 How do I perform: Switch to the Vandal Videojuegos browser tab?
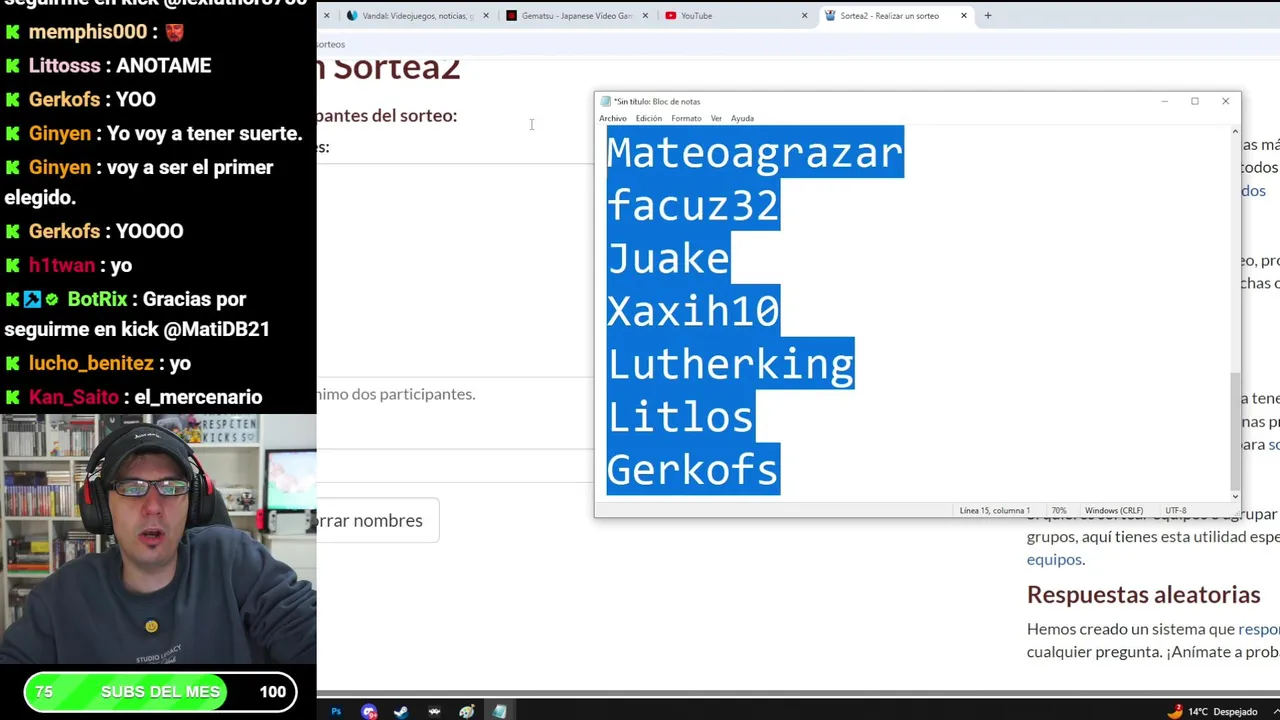click(x=417, y=16)
